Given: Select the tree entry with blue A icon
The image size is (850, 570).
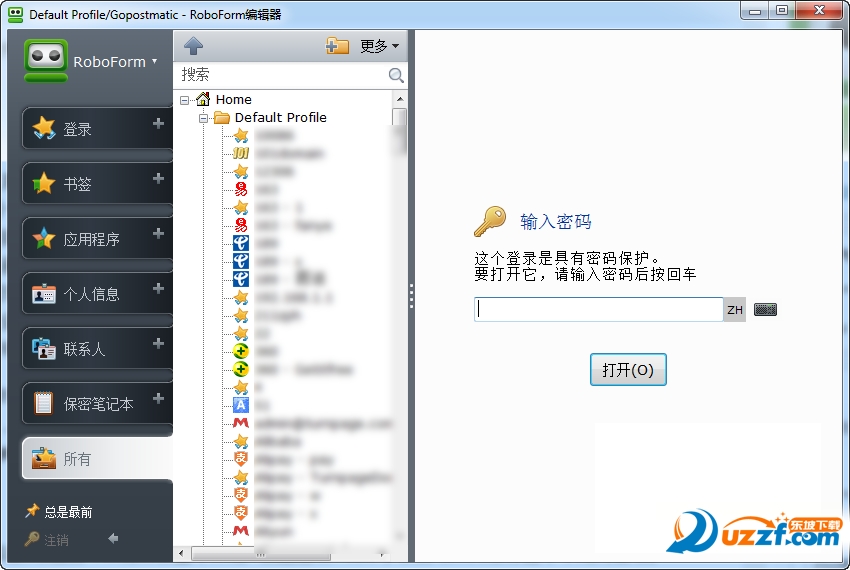Looking at the screenshot, I should coord(252,405).
